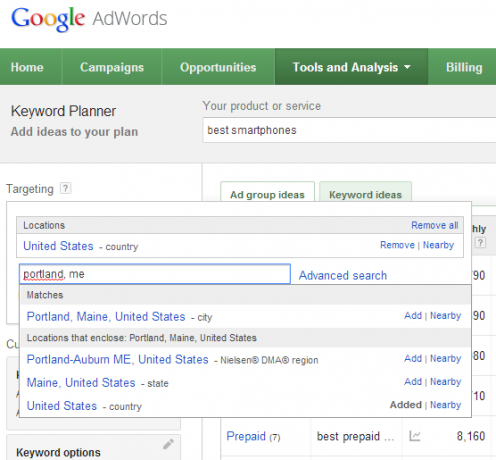Open the Campaigns tab
This screenshot has width=496, height=460.
click(x=112, y=67)
